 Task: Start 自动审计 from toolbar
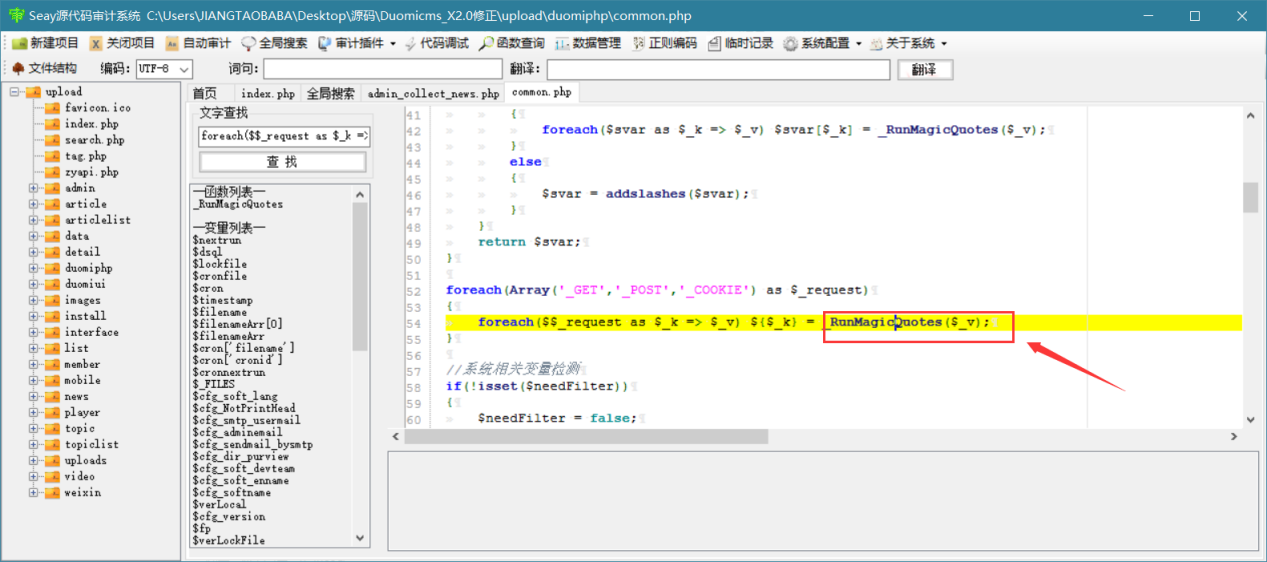(198, 43)
